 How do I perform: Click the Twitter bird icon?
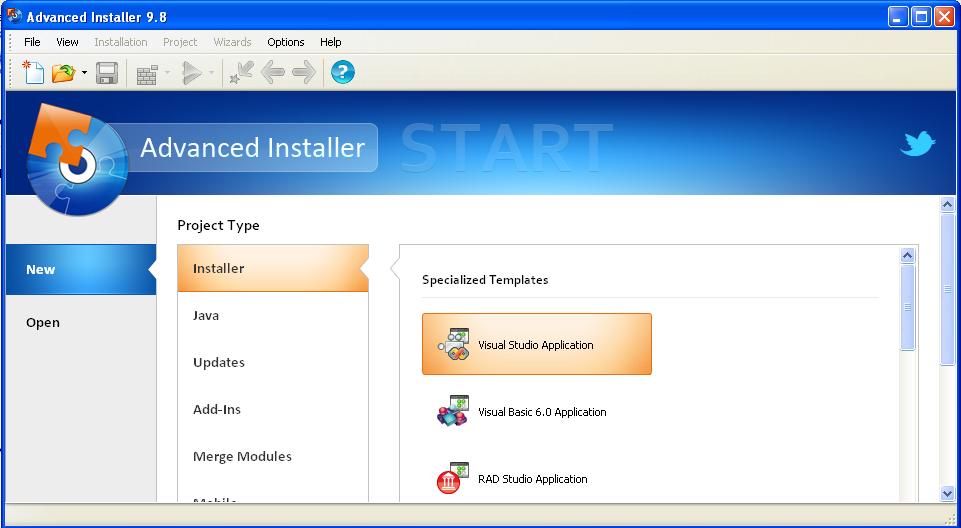coord(917,143)
